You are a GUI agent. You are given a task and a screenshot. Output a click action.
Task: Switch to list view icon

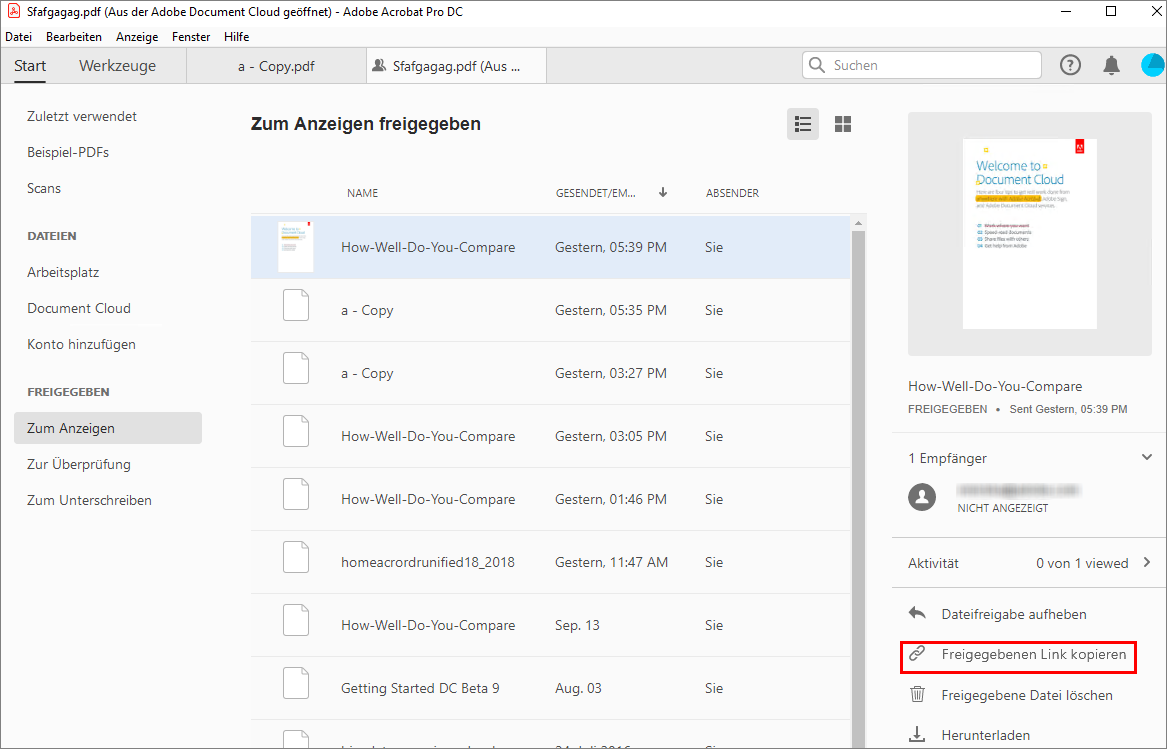coord(802,124)
